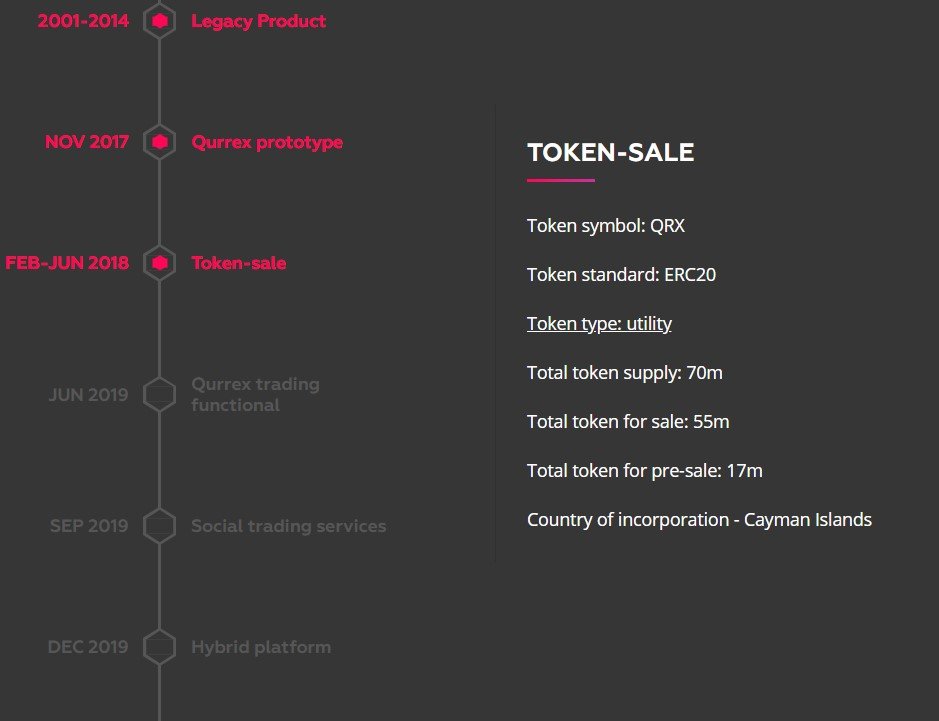Click the SEP 2019 empty hexagon marker
The image size is (939, 721).
pyautogui.click(x=159, y=525)
